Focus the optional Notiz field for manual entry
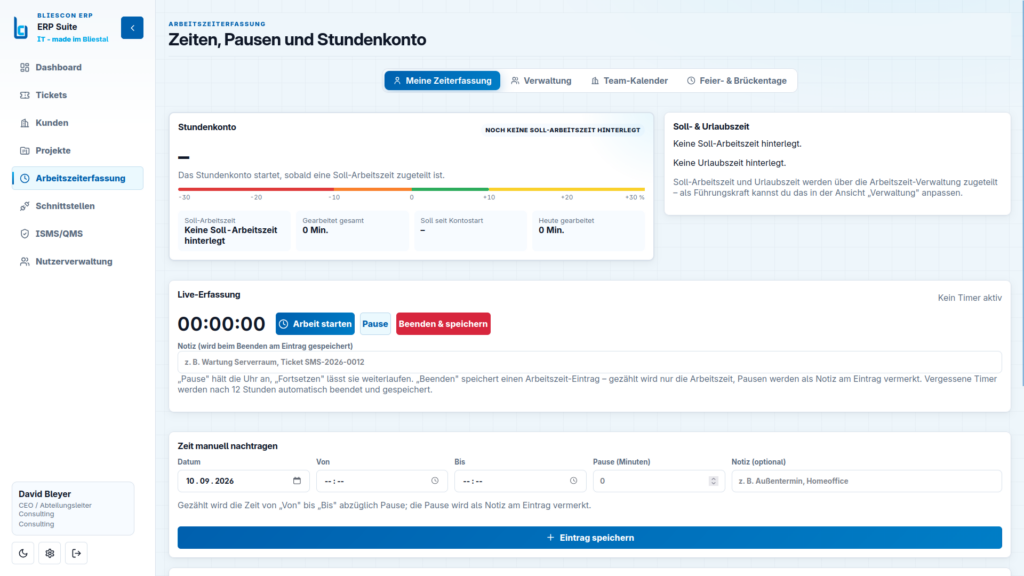This screenshot has width=1024, height=576. coord(866,481)
